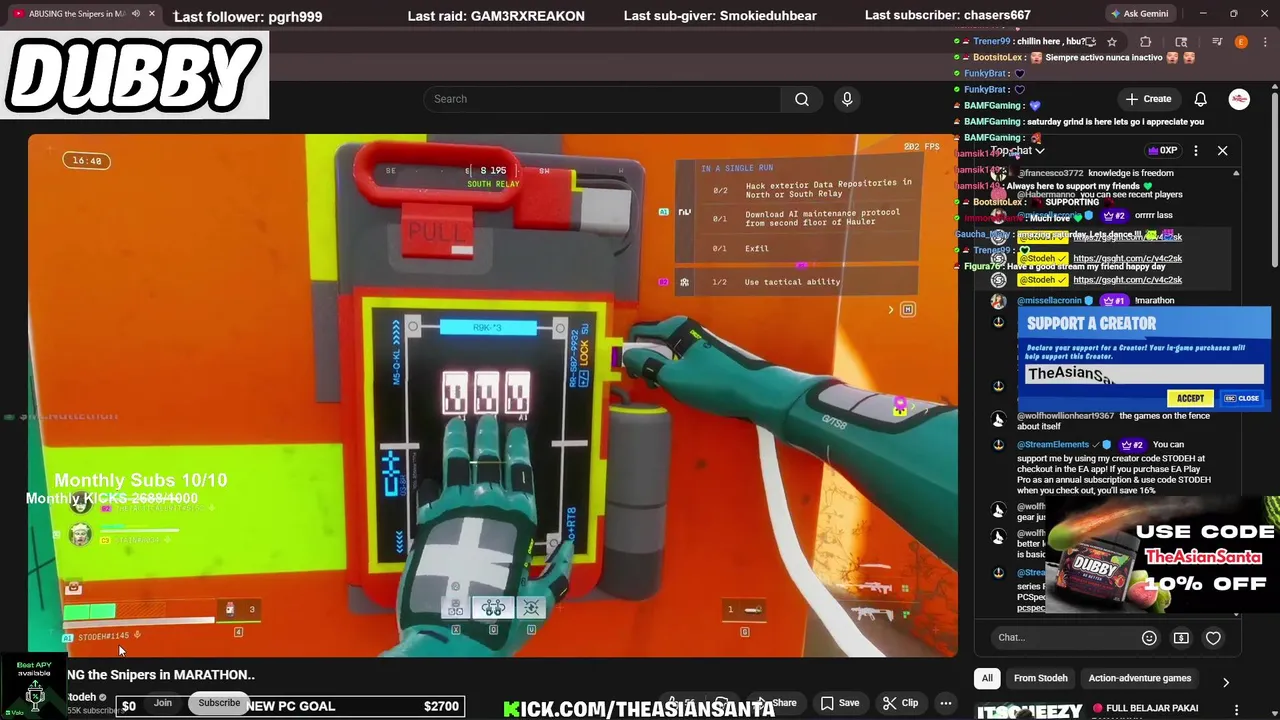Screen dimensions: 1280x720
Task: Click the install app icon in the address bar
Action: coord(1090,42)
